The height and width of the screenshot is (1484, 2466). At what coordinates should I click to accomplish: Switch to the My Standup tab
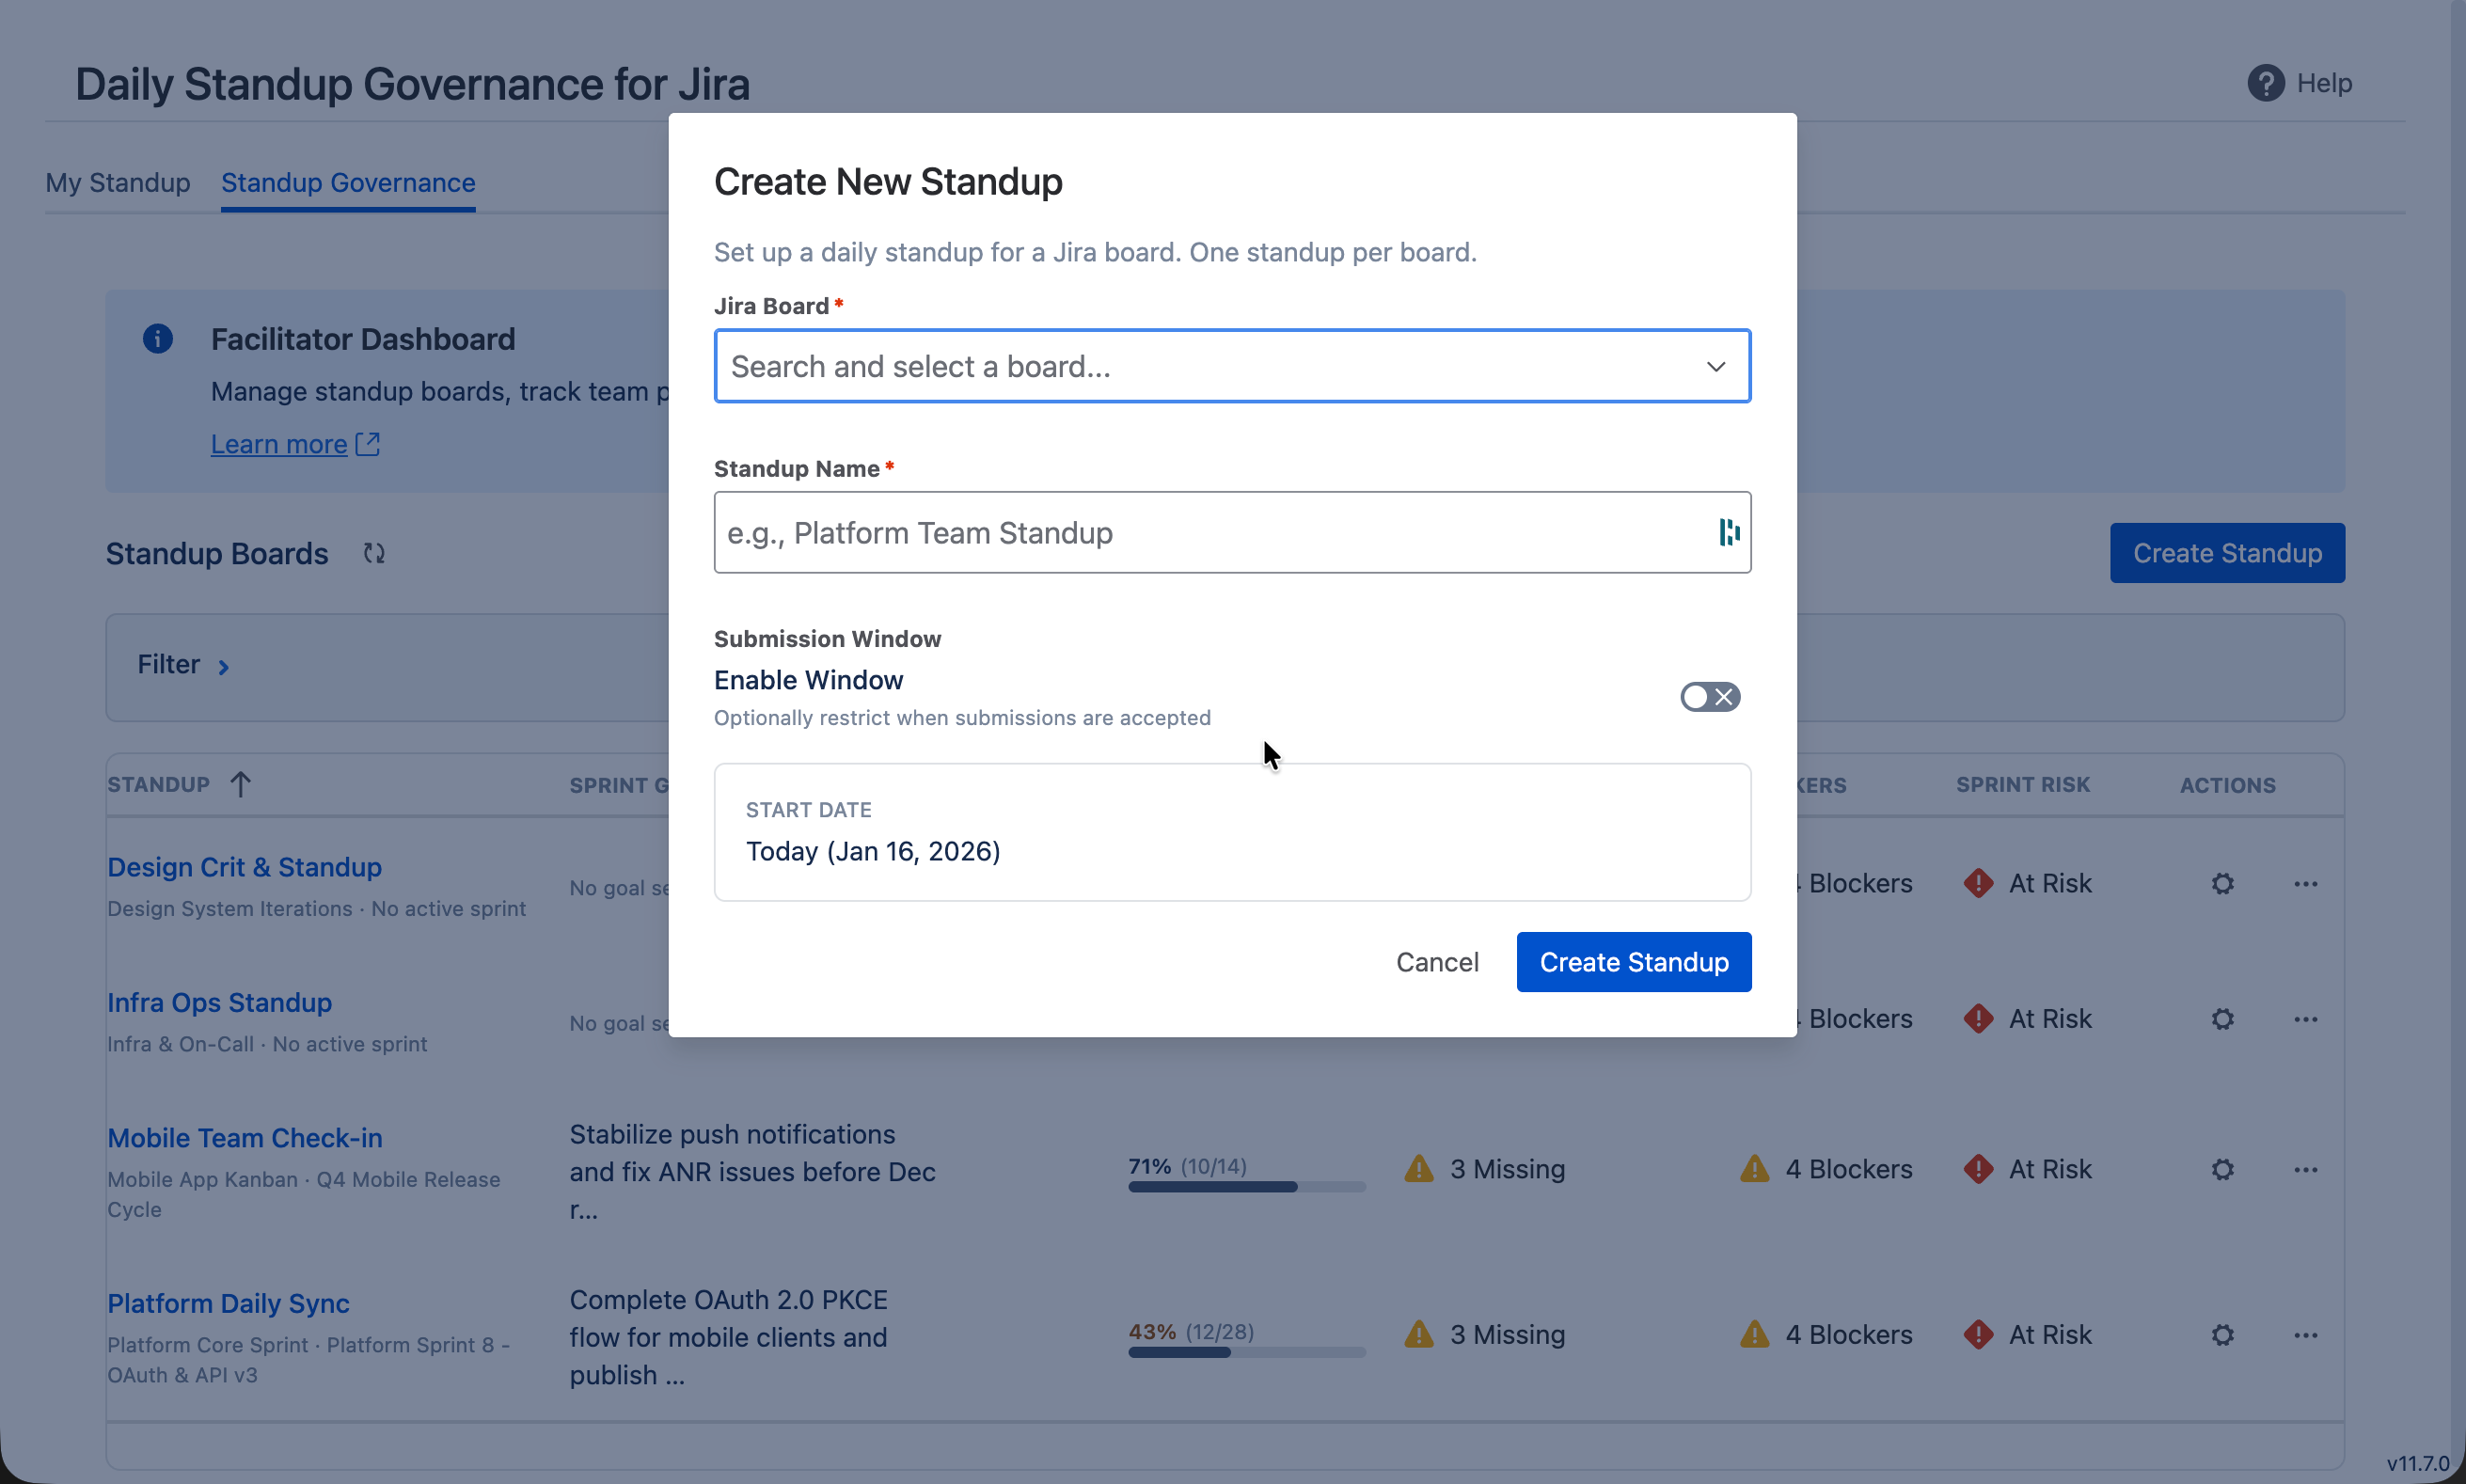tap(118, 182)
